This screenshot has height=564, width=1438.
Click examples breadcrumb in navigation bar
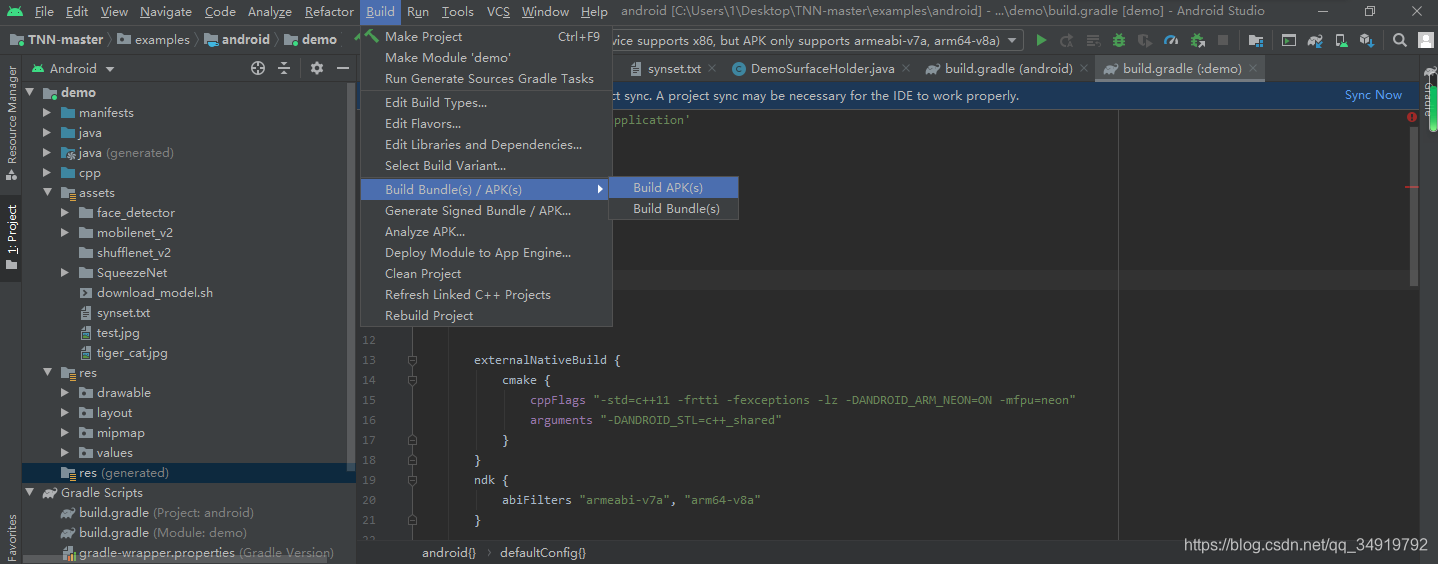(153, 40)
